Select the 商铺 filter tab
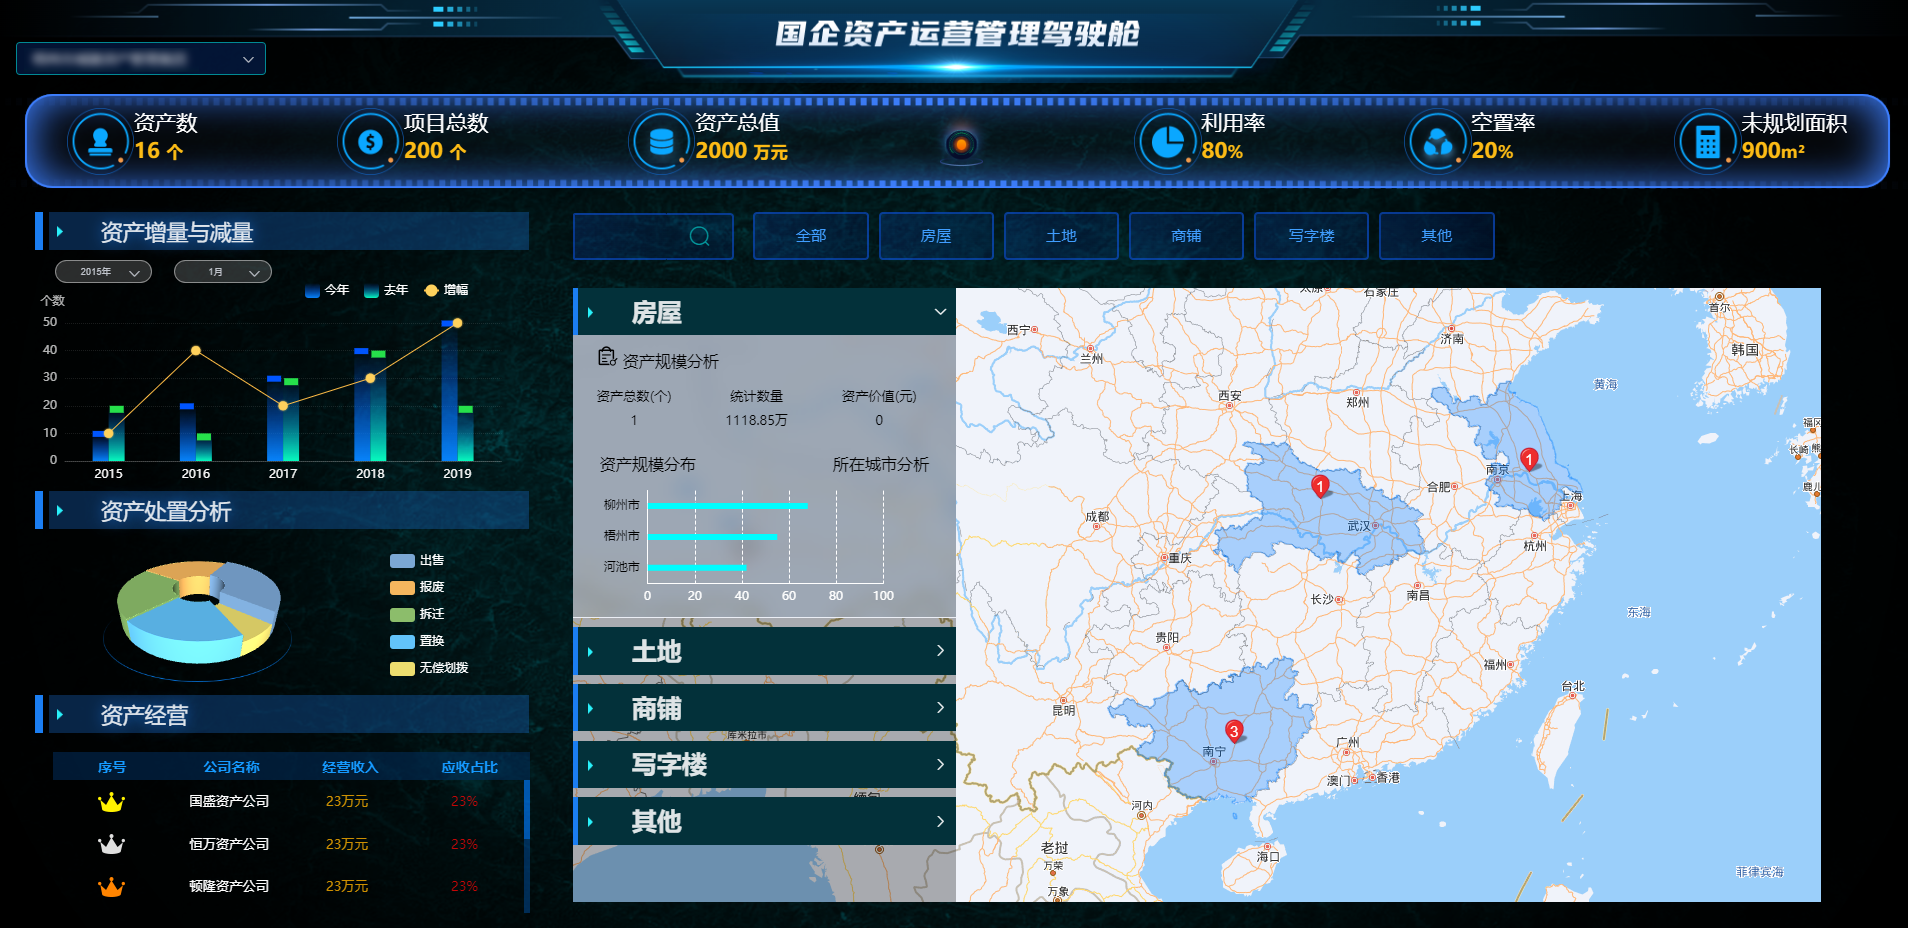 1186,236
